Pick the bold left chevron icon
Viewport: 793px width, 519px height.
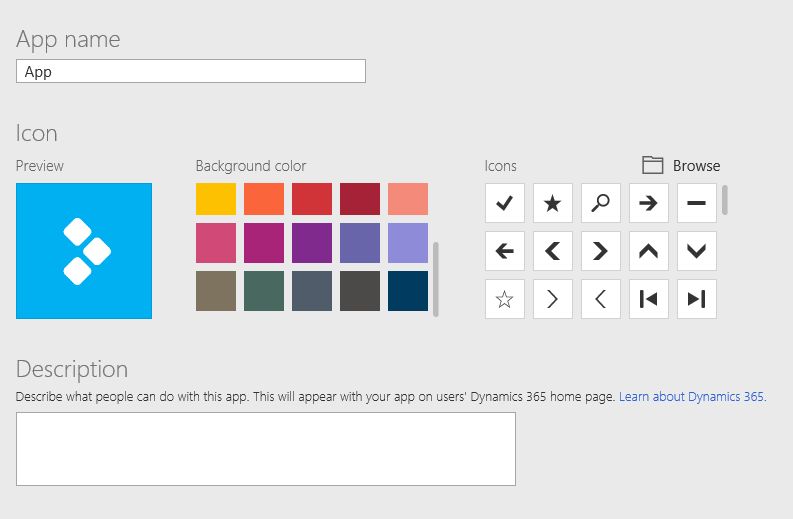coord(553,251)
